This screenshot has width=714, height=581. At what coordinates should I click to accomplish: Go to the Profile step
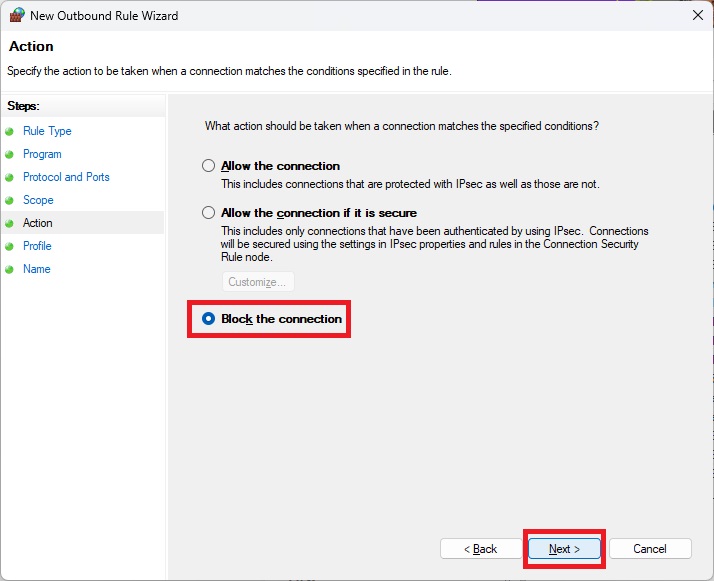(x=37, y=246)
